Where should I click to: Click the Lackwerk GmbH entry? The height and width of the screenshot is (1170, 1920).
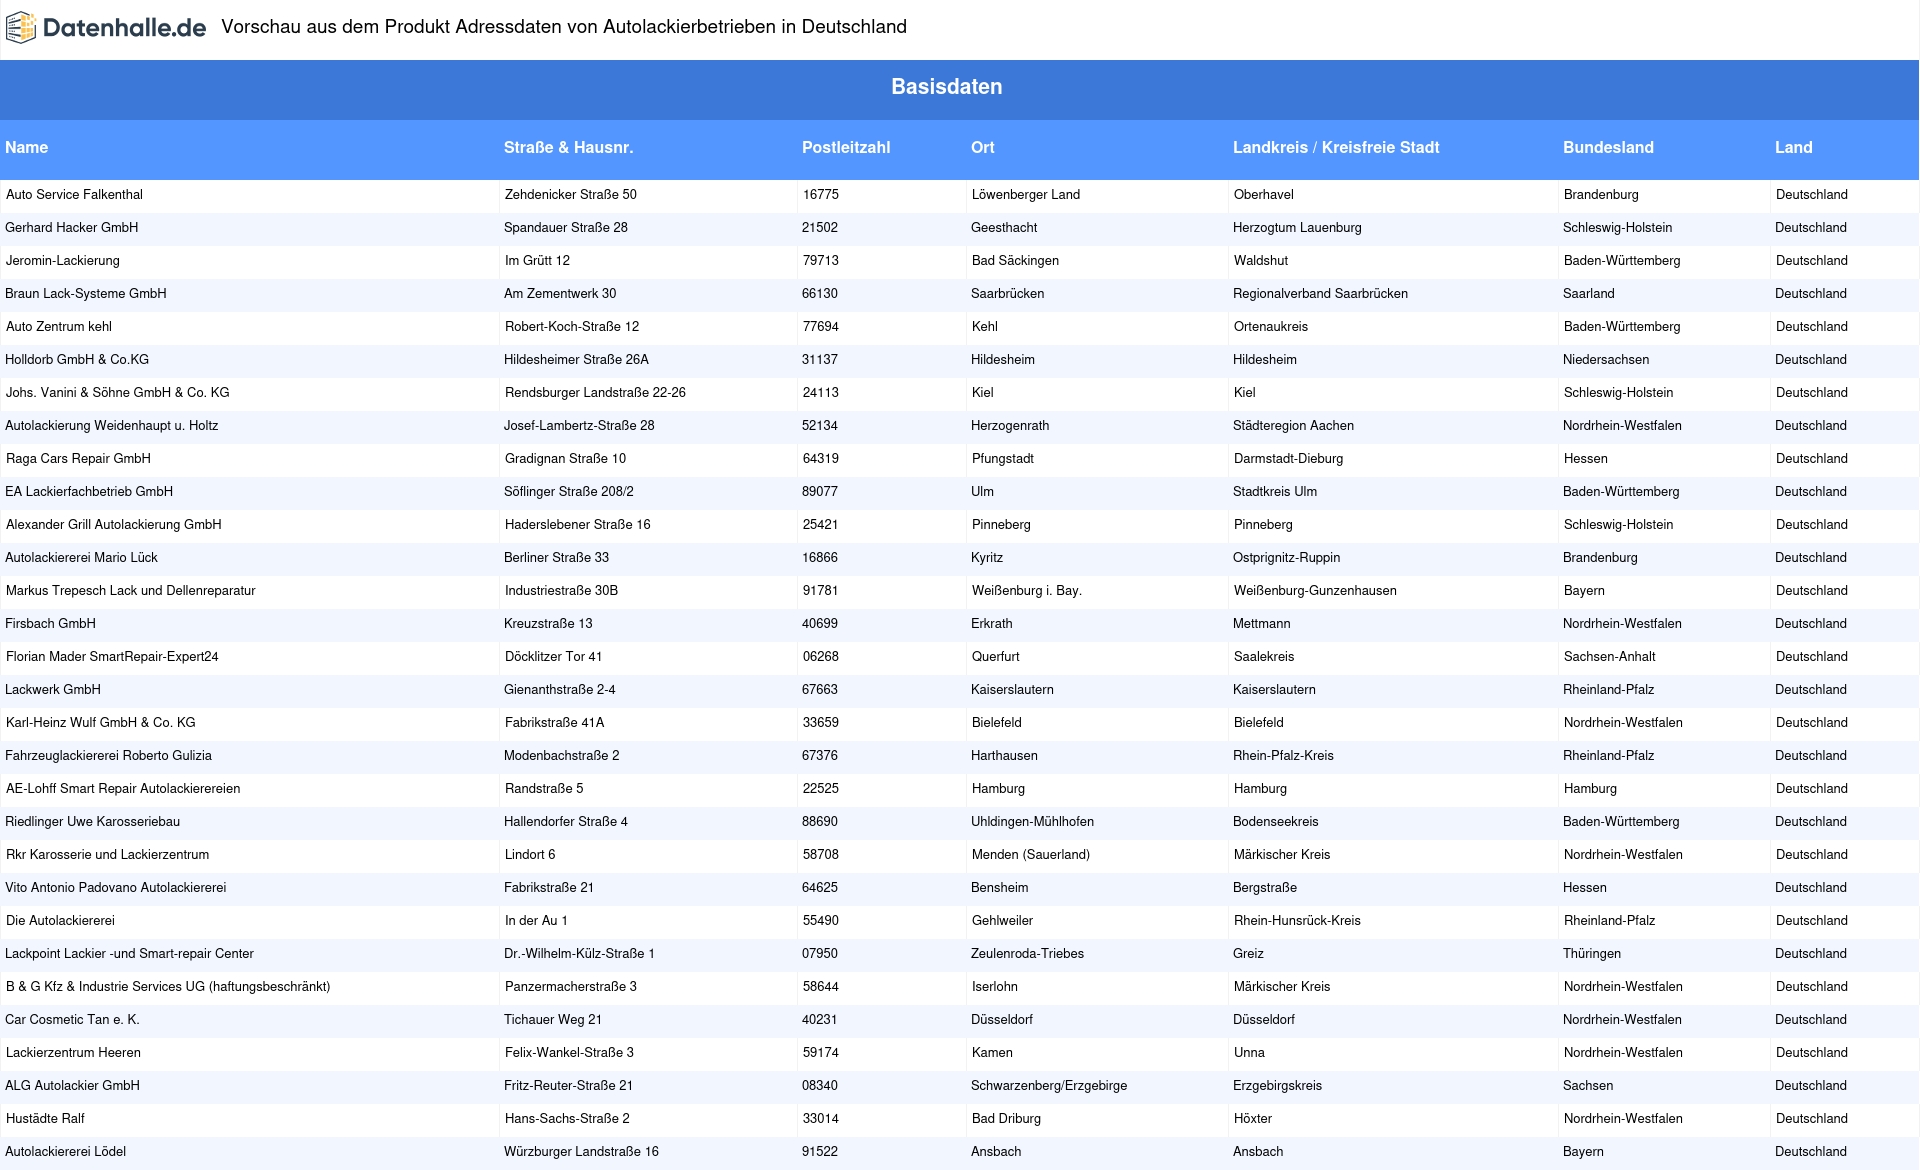click(x=53, y=690)
